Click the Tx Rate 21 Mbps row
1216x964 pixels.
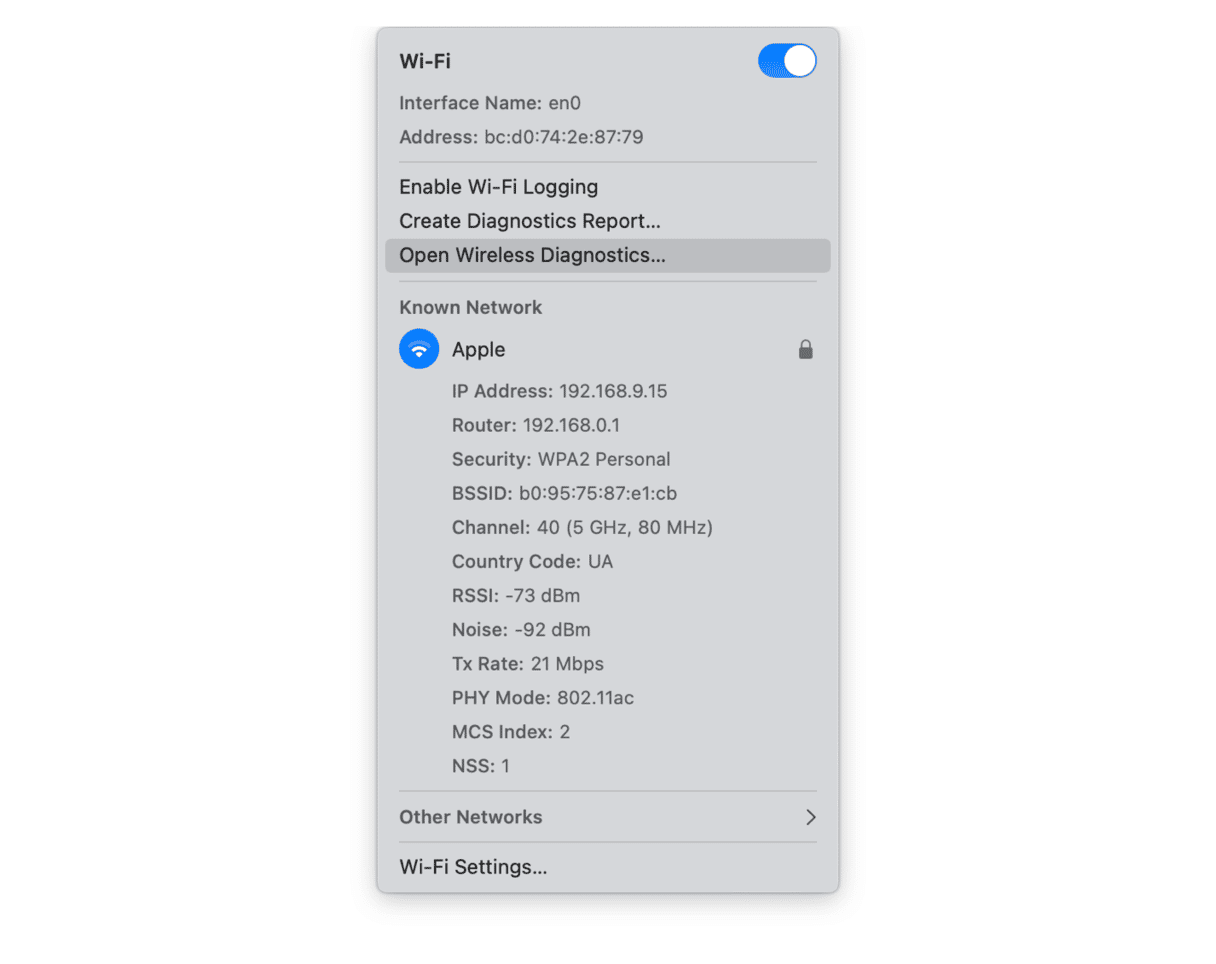pyautogui.click(x=528, y=664)
